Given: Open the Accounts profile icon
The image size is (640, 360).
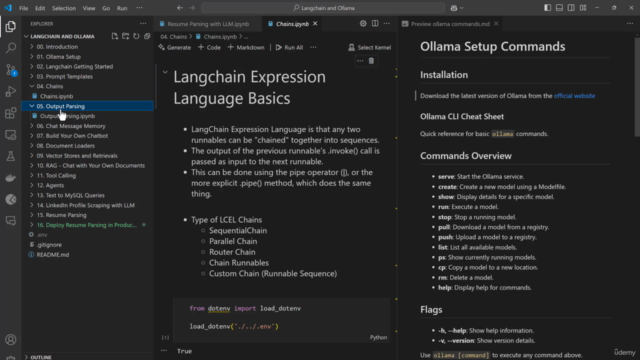Looking at the screenshot, I should coord(11,340).
